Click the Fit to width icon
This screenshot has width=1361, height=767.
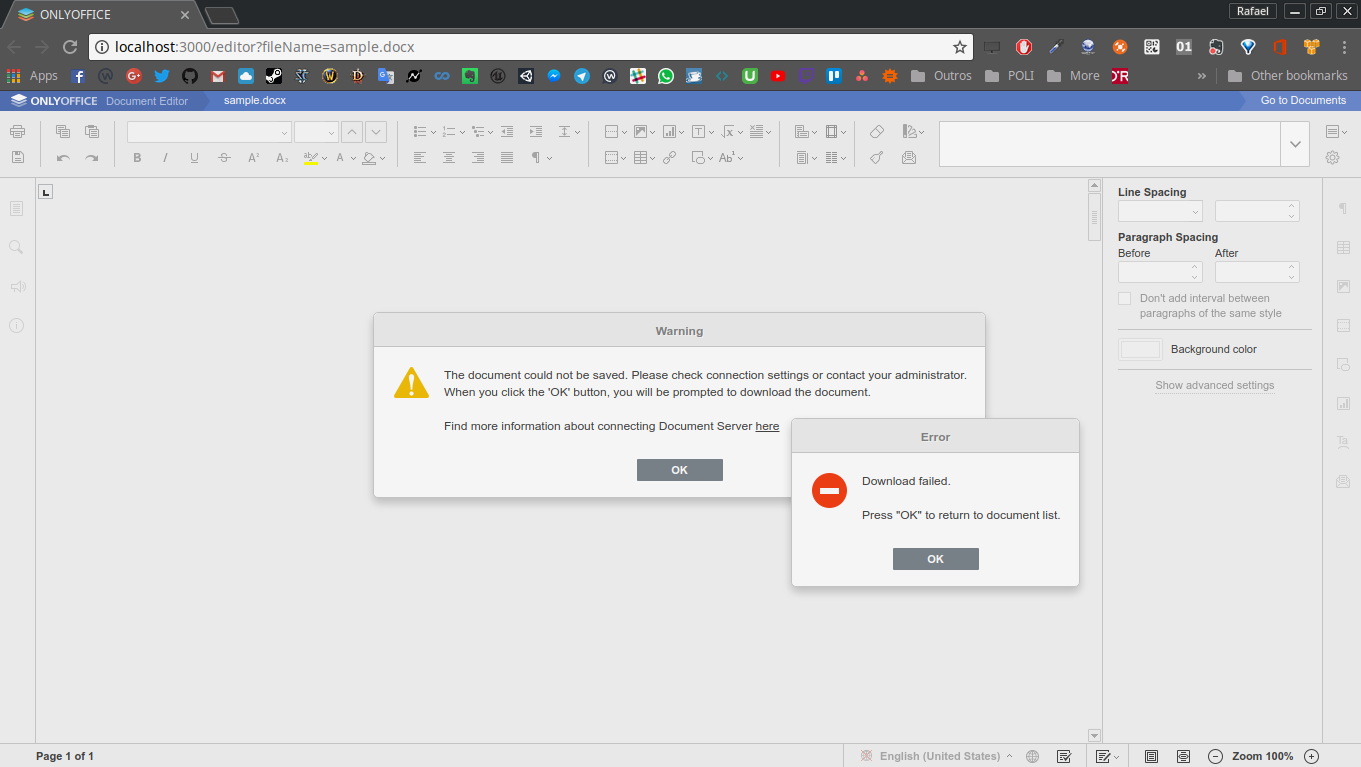1183,756
